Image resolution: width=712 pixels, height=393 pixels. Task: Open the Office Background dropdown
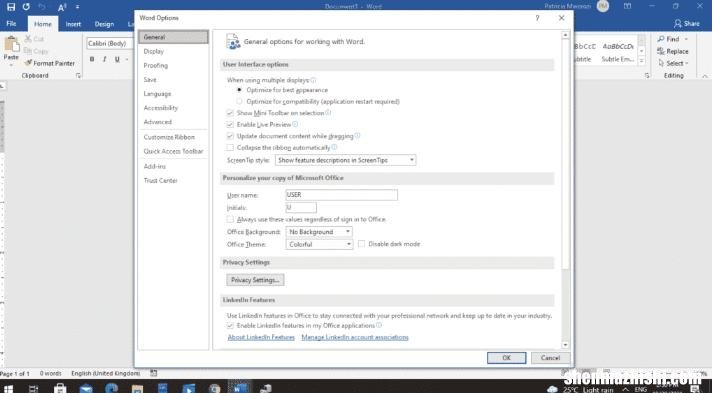(319, 232)
